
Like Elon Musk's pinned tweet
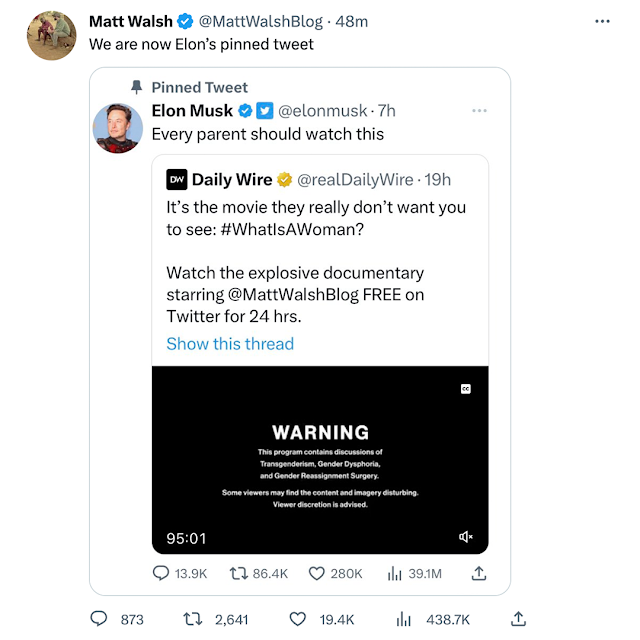point(317,574)
